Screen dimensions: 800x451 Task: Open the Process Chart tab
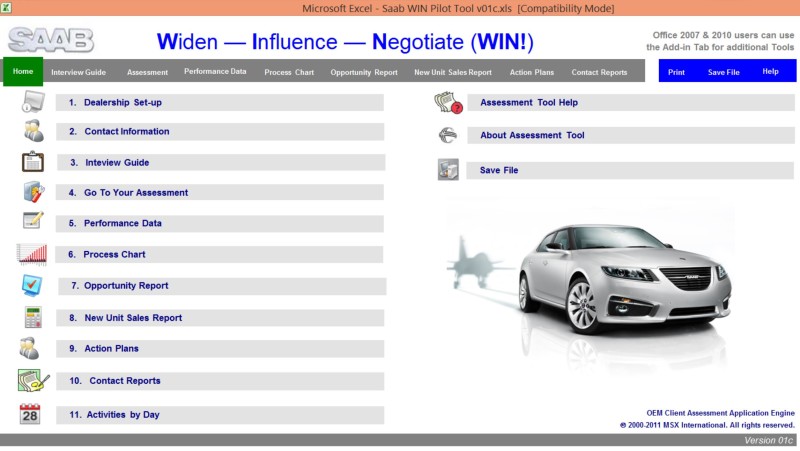289,72
